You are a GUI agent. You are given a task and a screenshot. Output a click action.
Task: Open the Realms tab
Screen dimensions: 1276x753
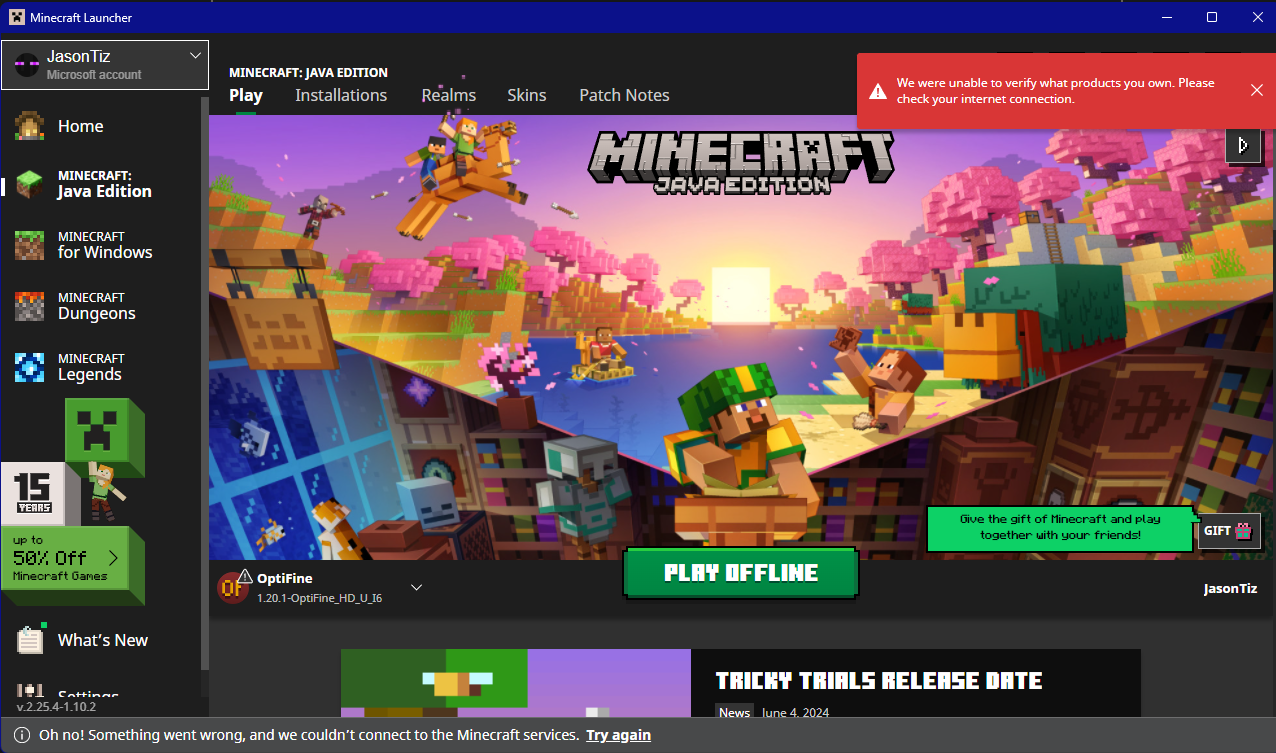[449, 95]
